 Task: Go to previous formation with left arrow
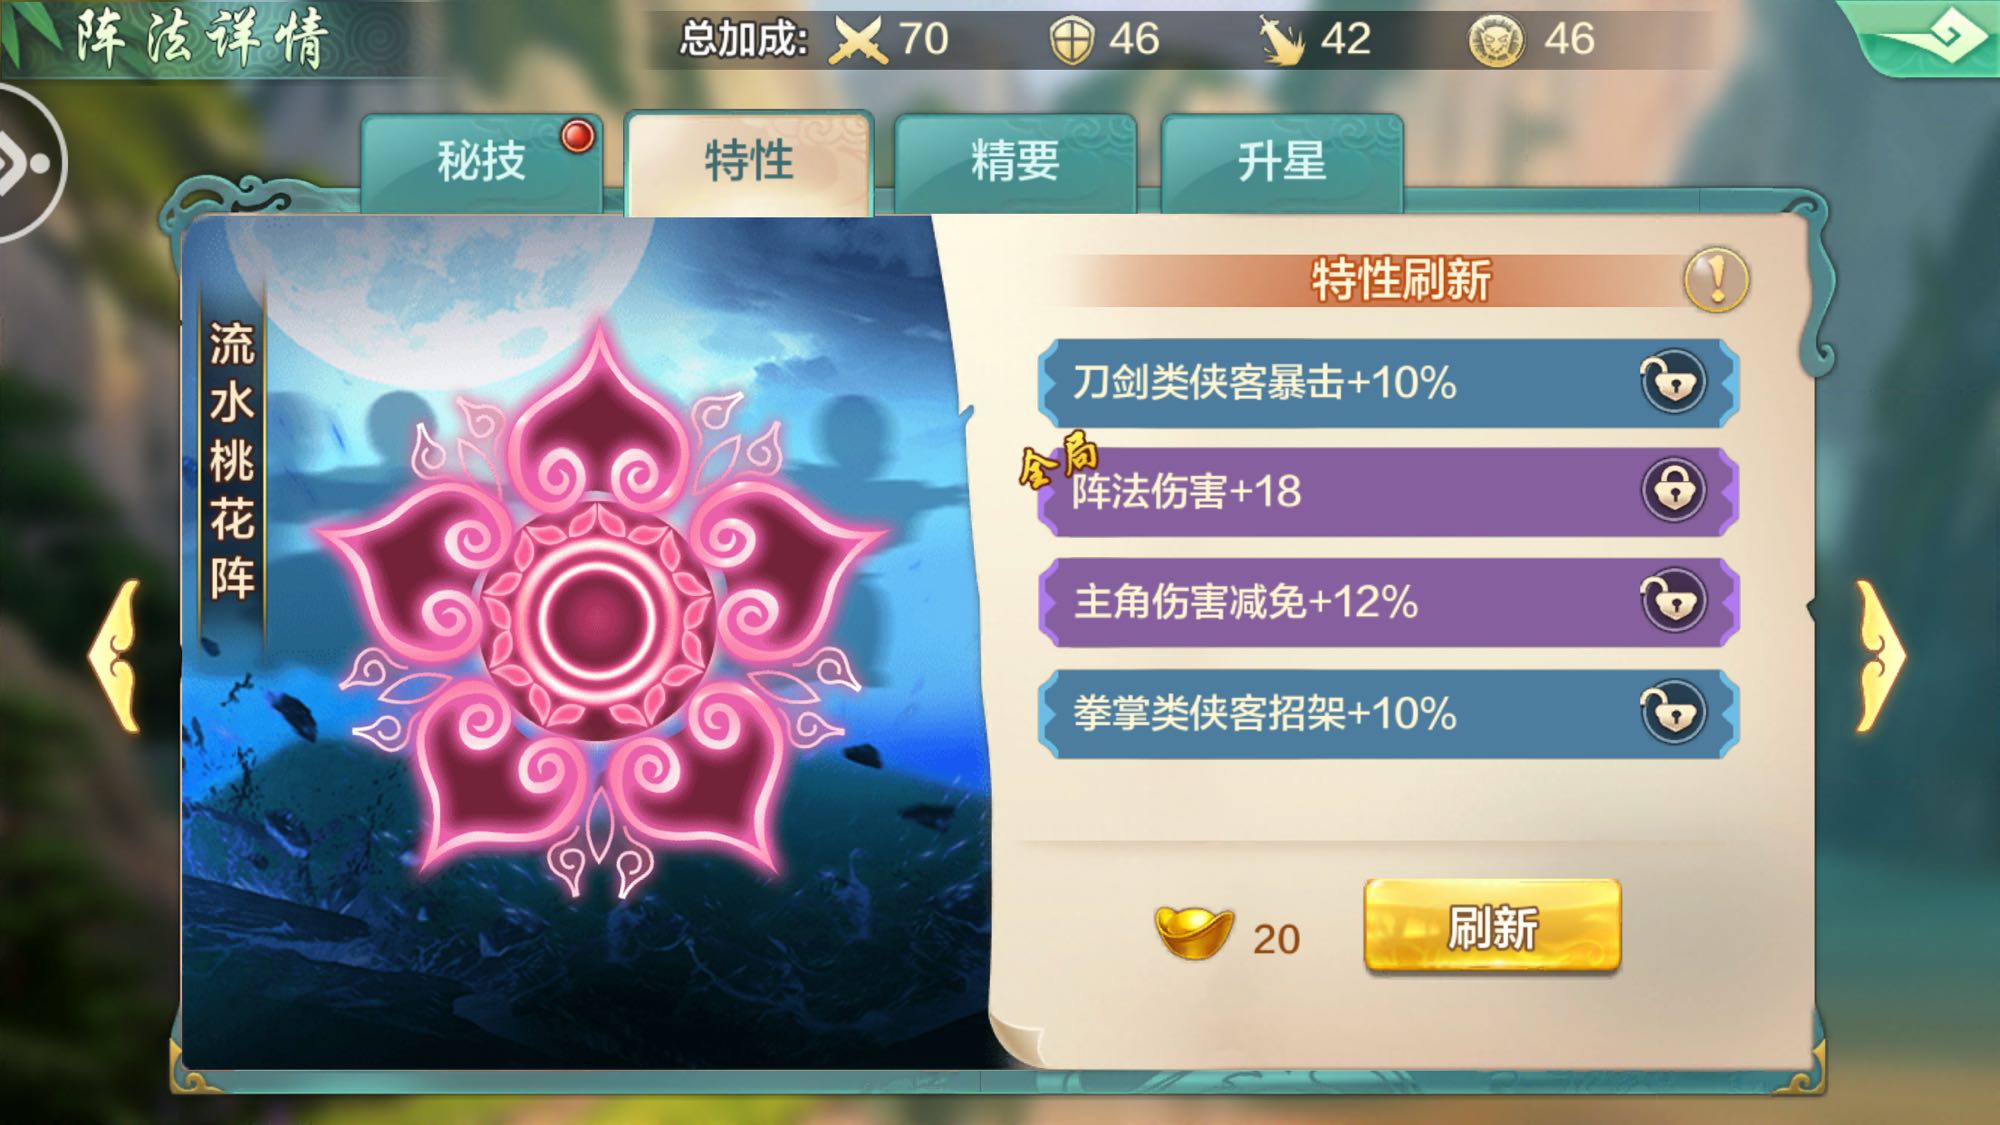(115, 656)
